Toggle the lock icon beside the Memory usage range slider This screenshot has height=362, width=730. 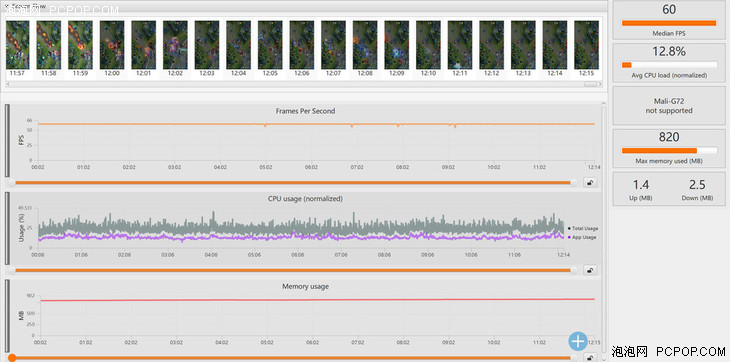(x=590, y=358)
